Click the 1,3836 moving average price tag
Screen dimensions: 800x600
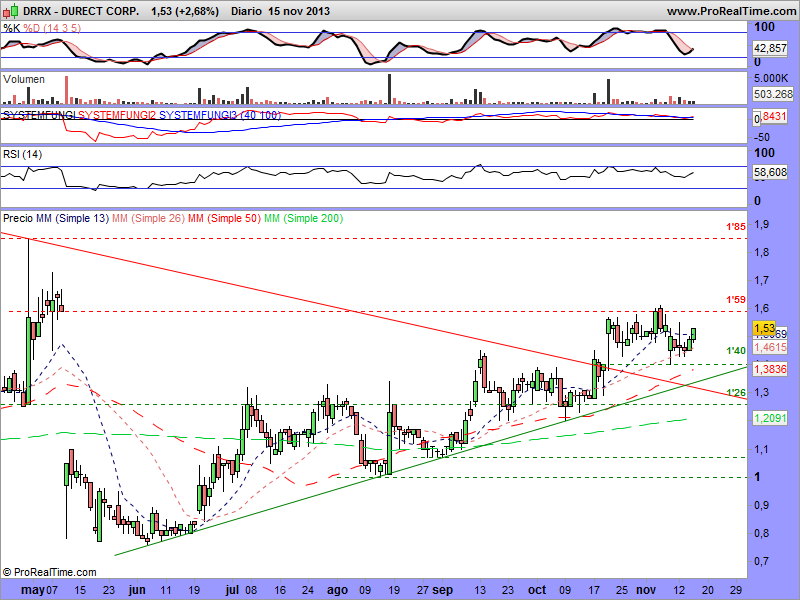770,369
